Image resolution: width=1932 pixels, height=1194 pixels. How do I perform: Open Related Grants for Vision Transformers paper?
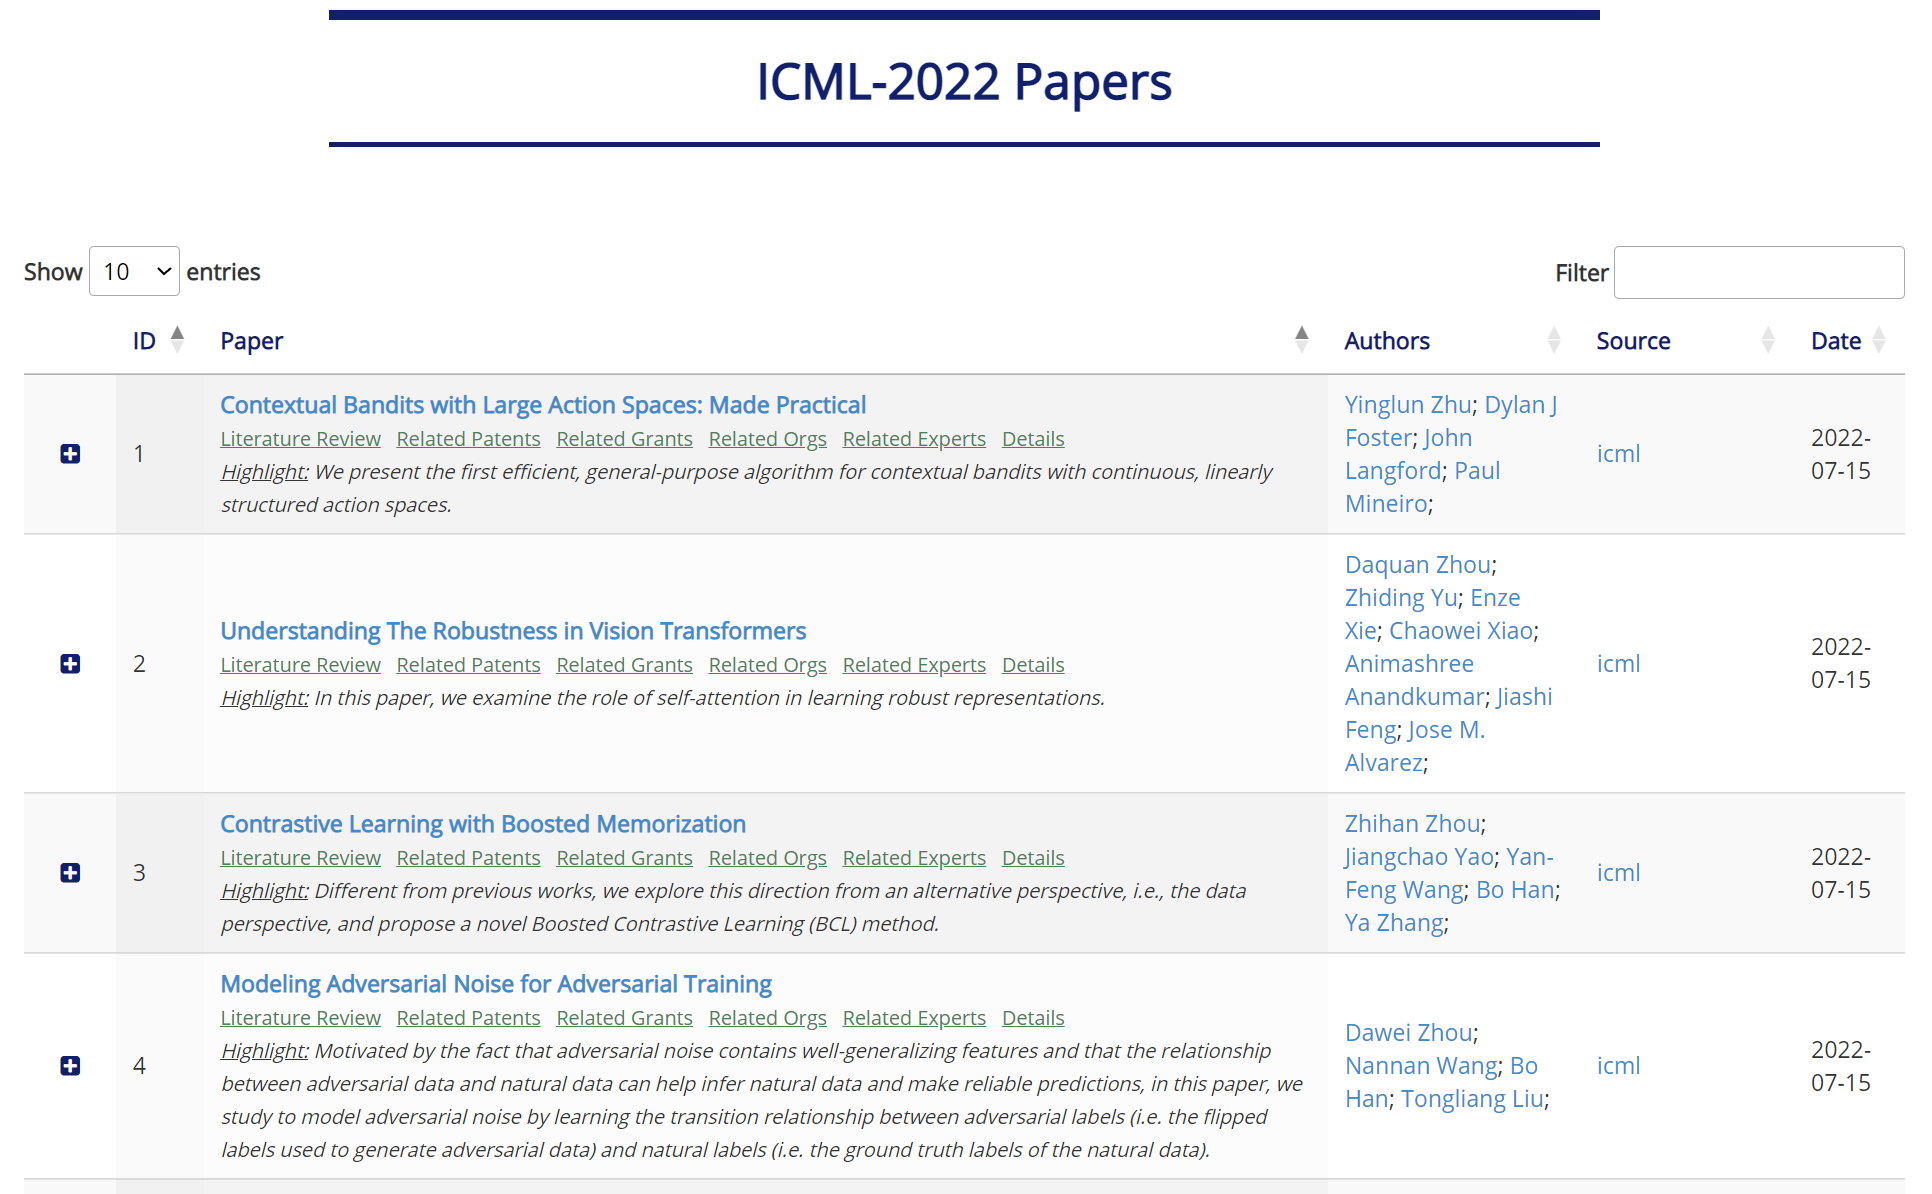tap(624, 665)
